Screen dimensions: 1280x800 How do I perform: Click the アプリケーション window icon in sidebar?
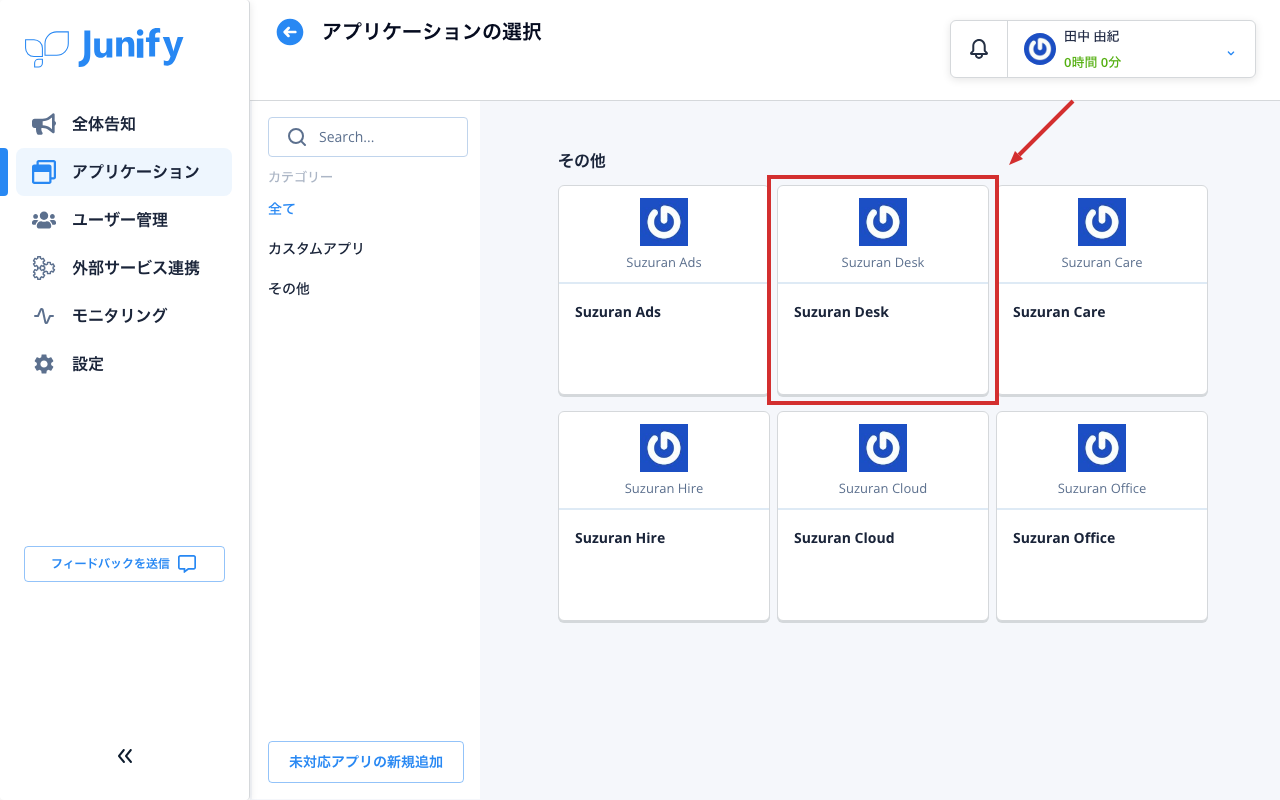click(x=44, y=172)
